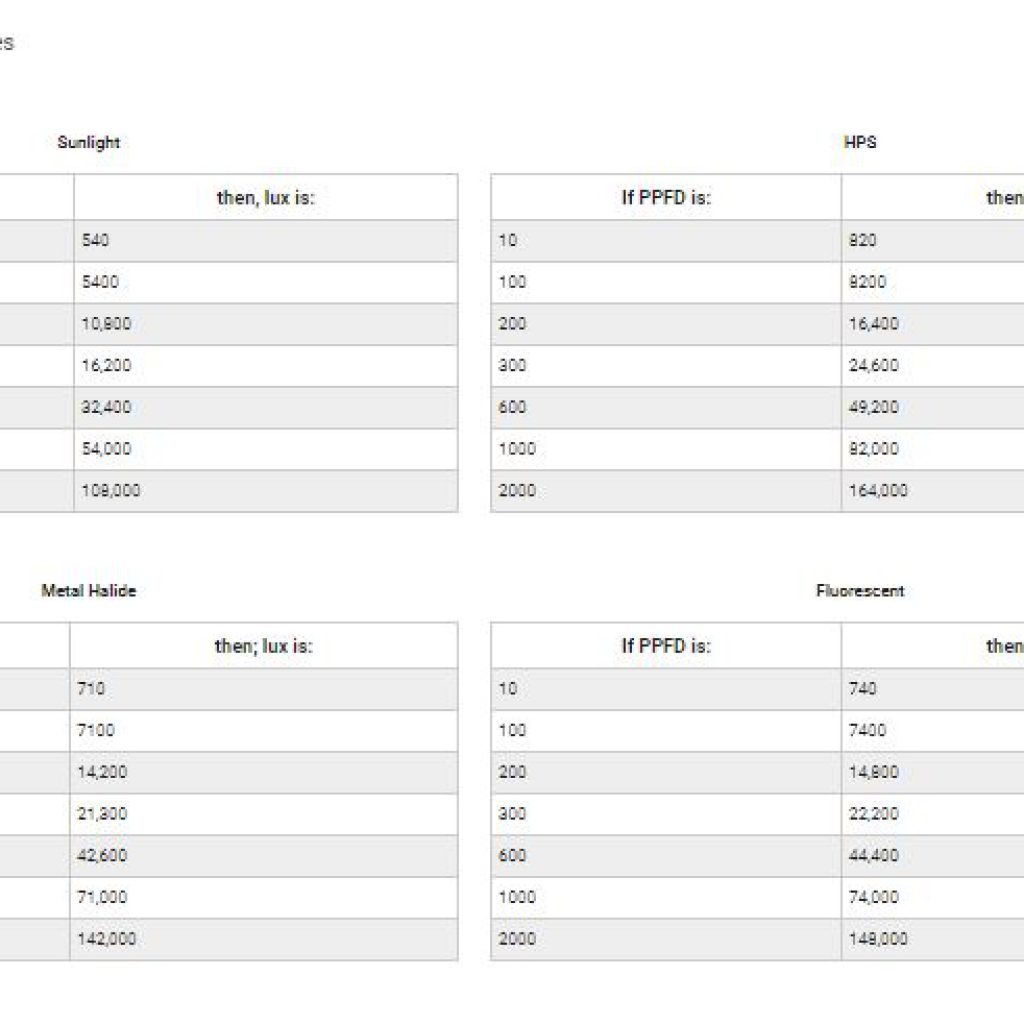Select the "If PPFD is:" header under HPS

click(x=666, y=198)
